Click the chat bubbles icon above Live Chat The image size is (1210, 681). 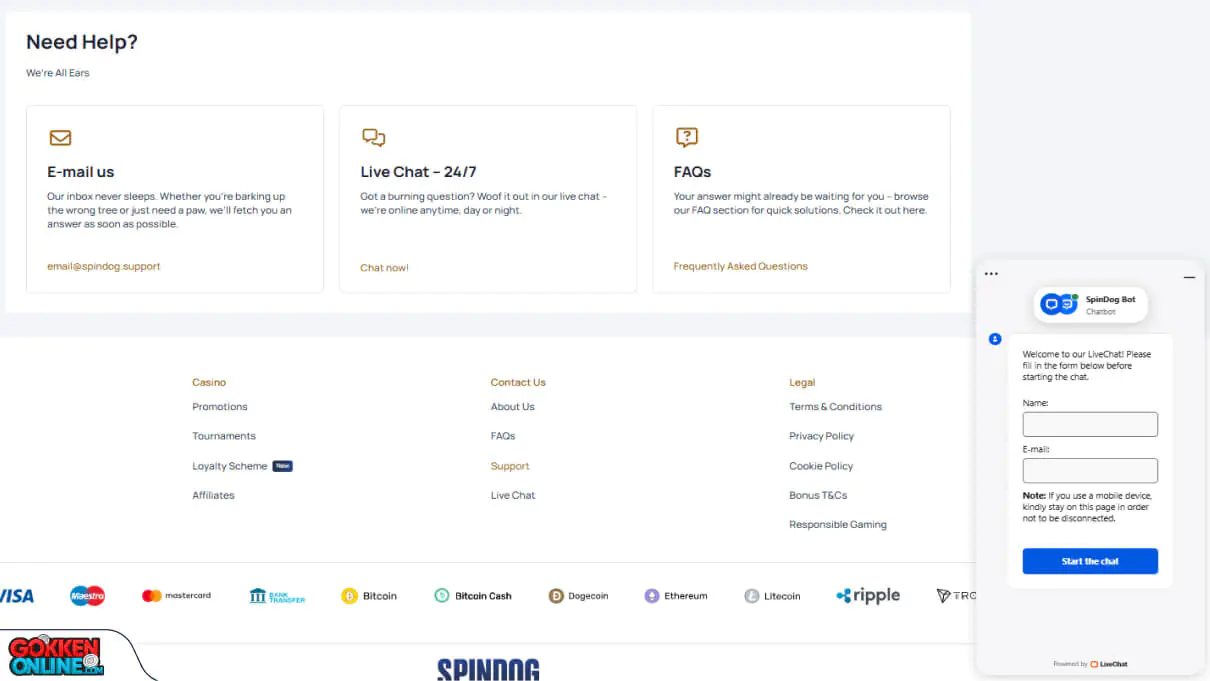373,138
